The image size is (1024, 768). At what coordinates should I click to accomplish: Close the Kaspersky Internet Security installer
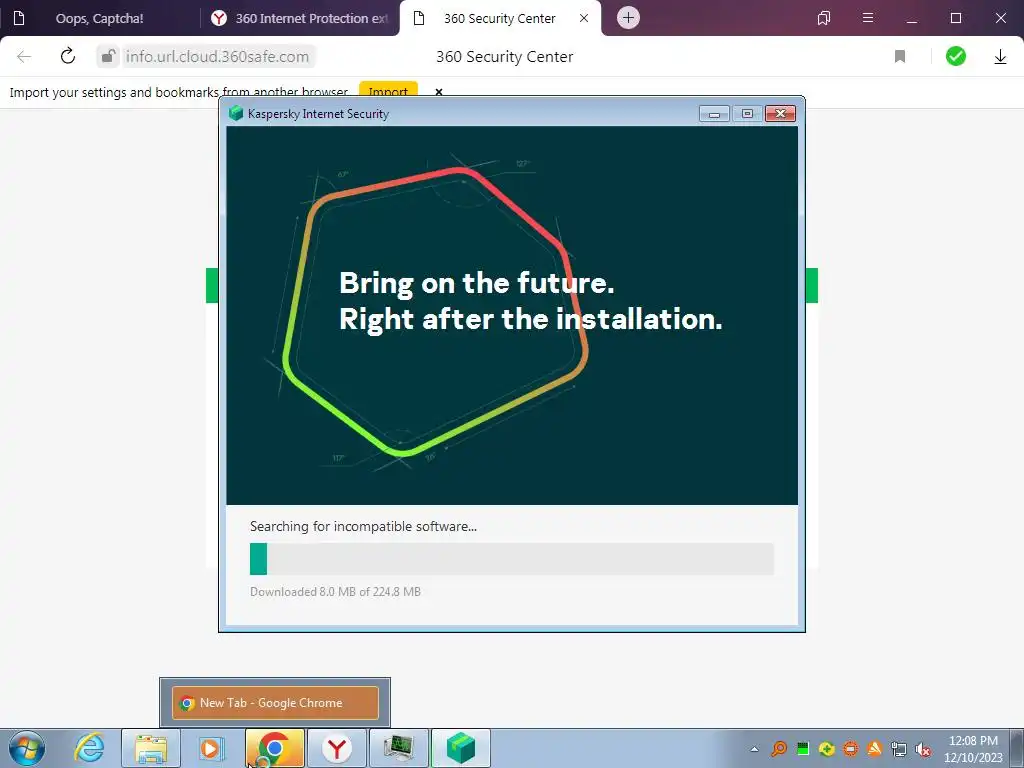(x=780, y=114)
